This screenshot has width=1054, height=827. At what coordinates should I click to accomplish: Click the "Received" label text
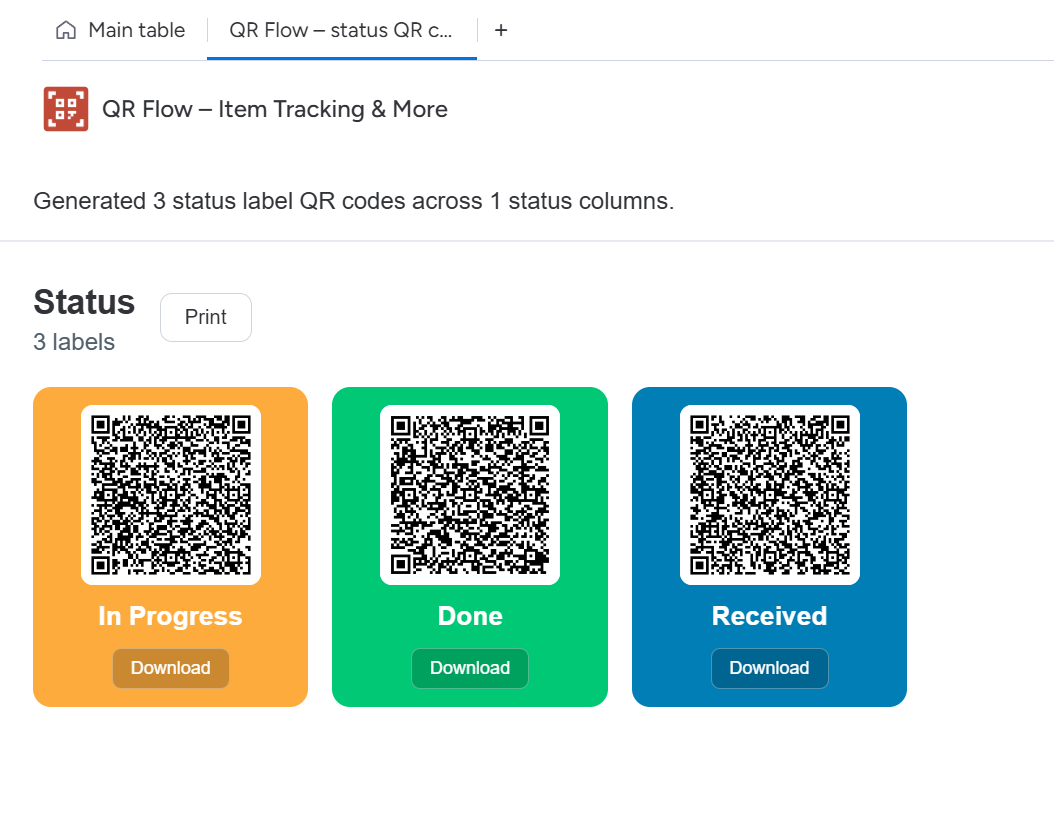pos(769,616)
